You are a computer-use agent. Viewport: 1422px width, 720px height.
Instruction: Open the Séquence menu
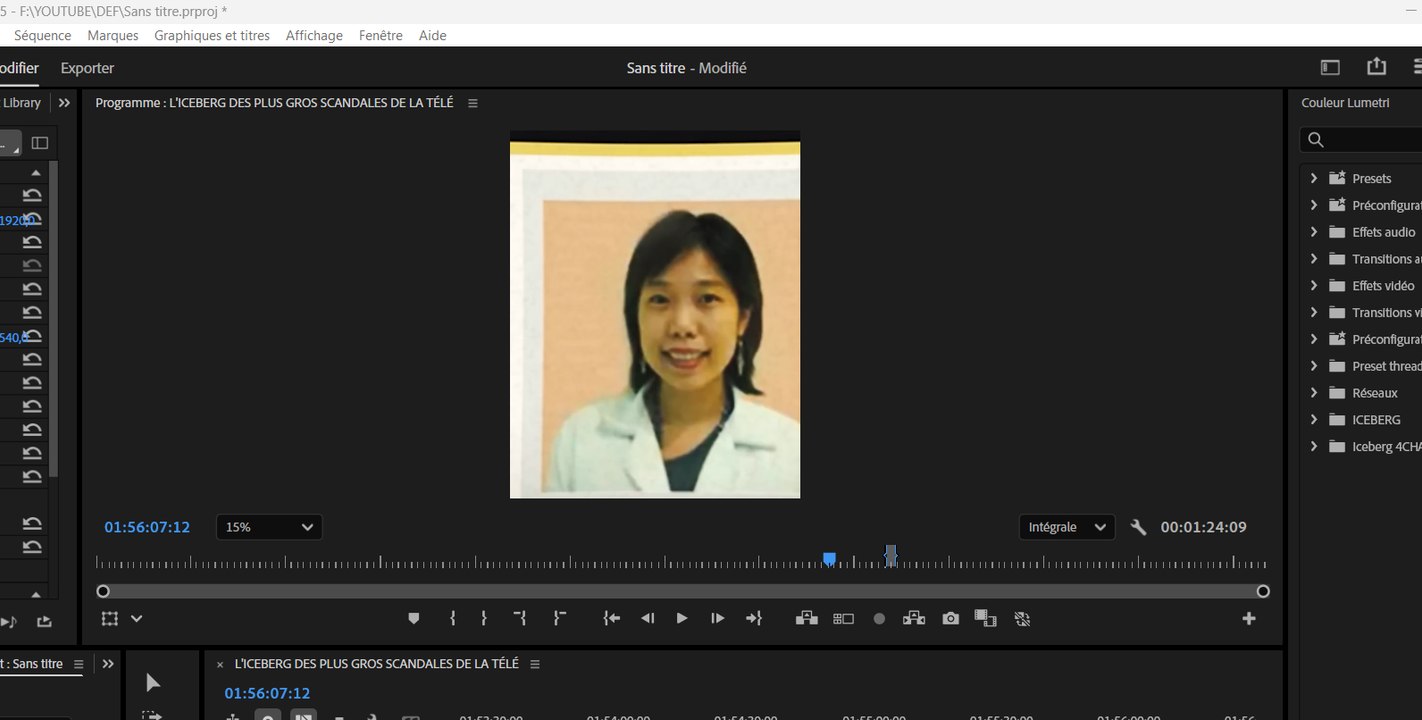tap(42, 35)
